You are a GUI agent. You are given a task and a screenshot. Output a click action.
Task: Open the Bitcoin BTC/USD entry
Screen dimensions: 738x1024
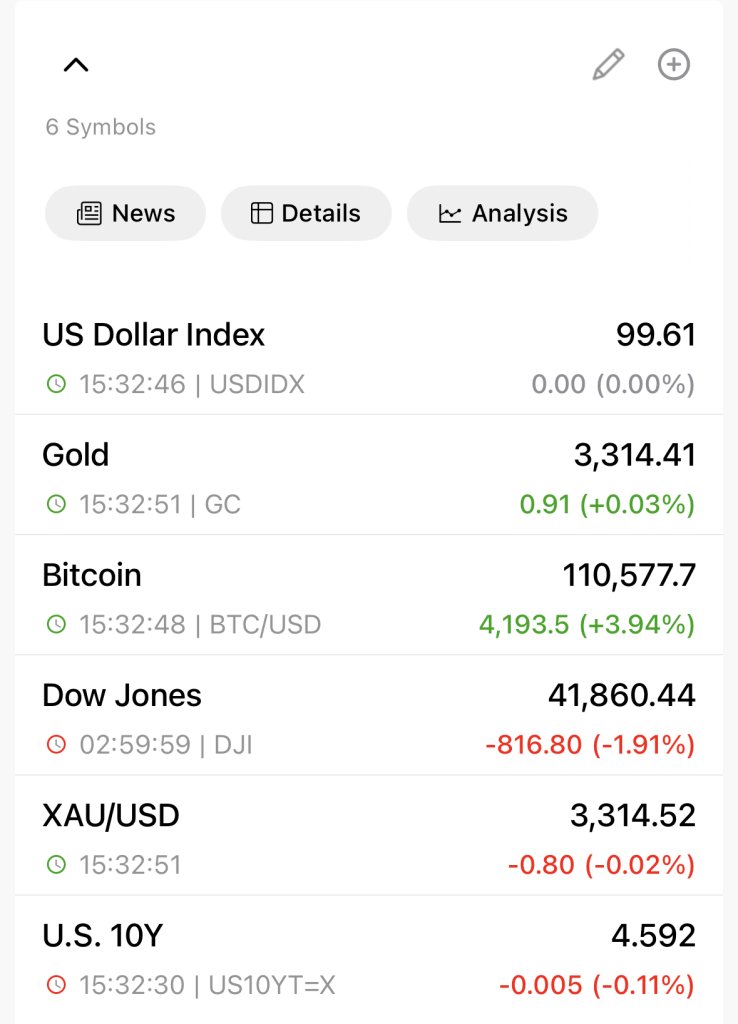(x=369, y=595)
